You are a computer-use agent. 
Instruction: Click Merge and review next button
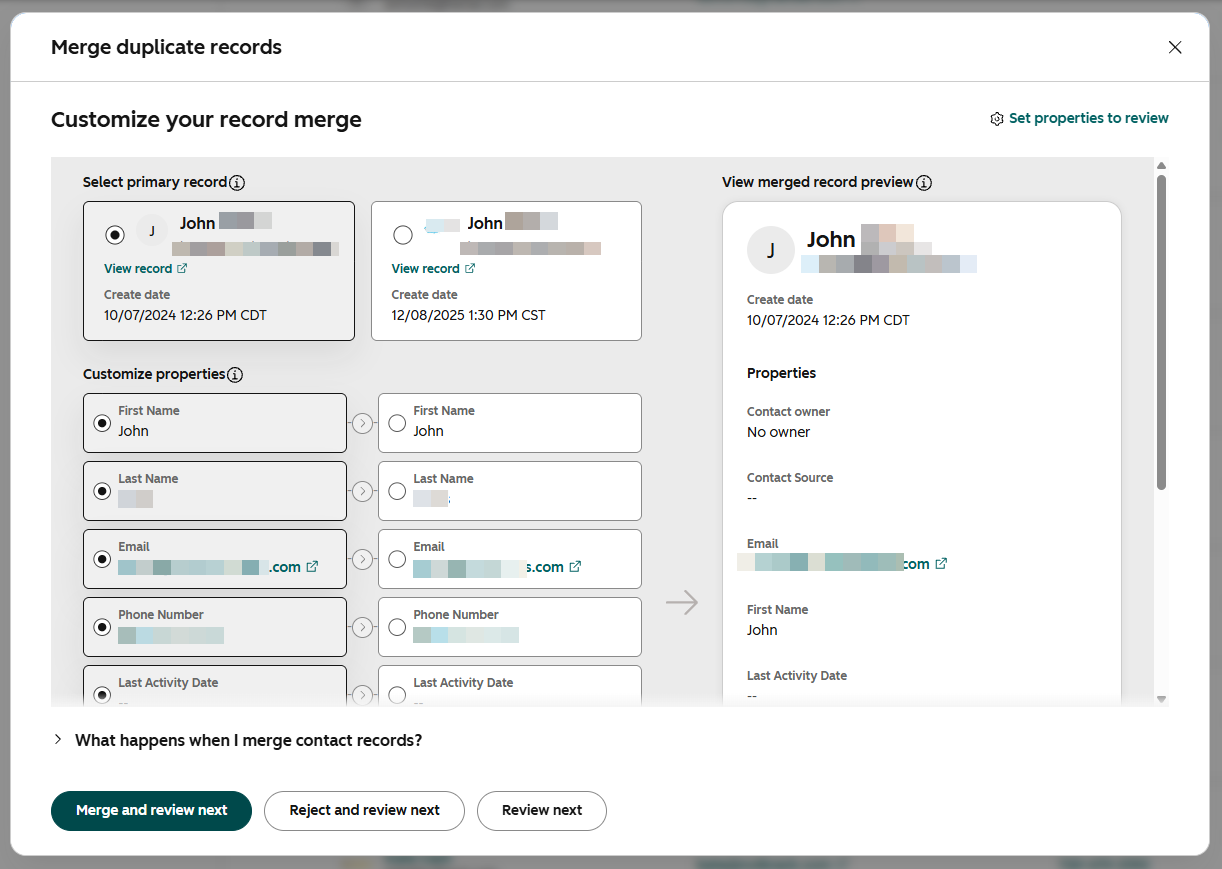click(x=151, y=810)
